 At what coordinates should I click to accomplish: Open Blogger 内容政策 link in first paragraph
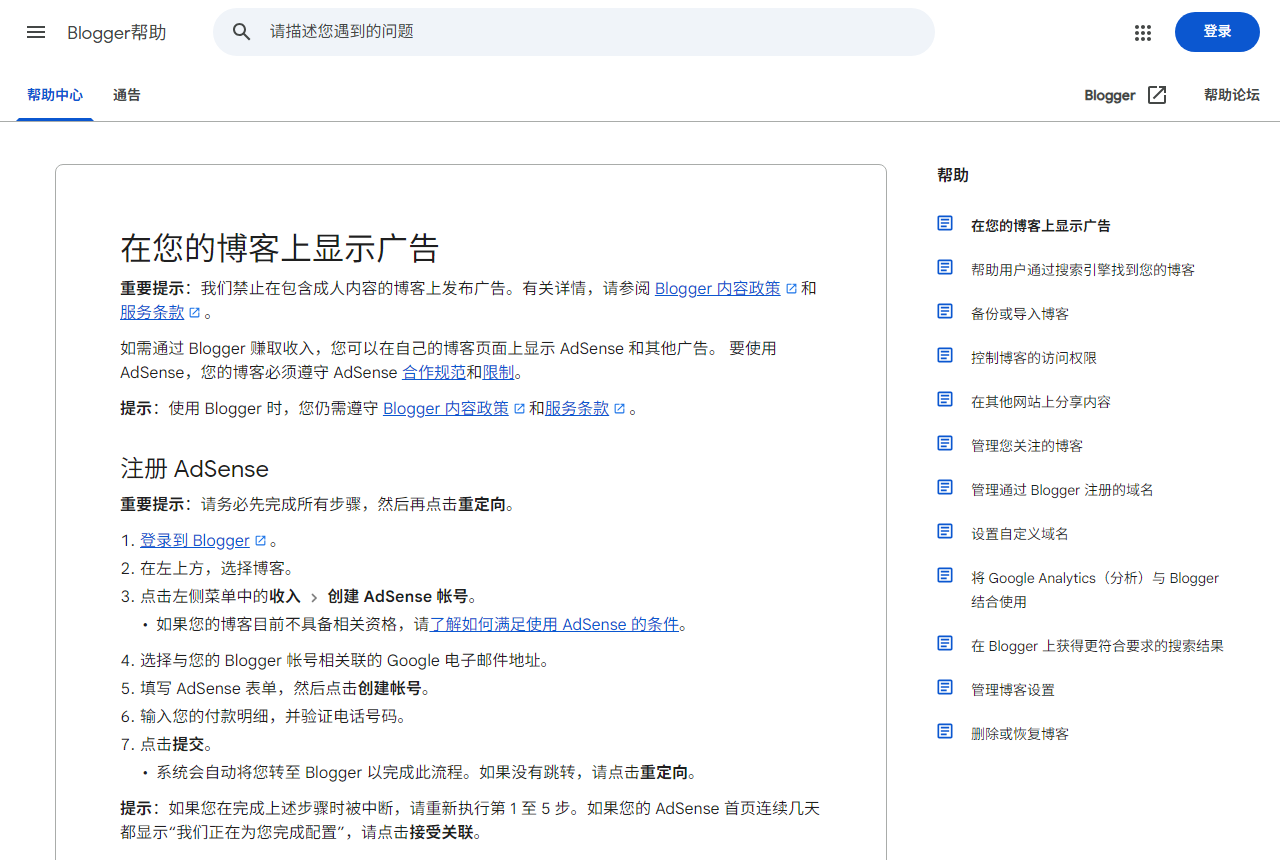point(718,288)
